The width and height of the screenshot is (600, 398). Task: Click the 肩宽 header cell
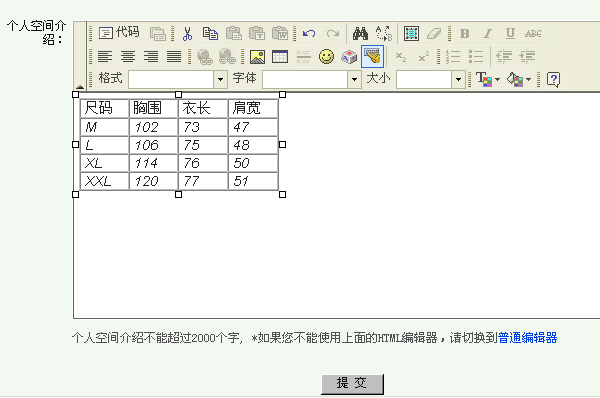click(253, 108)
